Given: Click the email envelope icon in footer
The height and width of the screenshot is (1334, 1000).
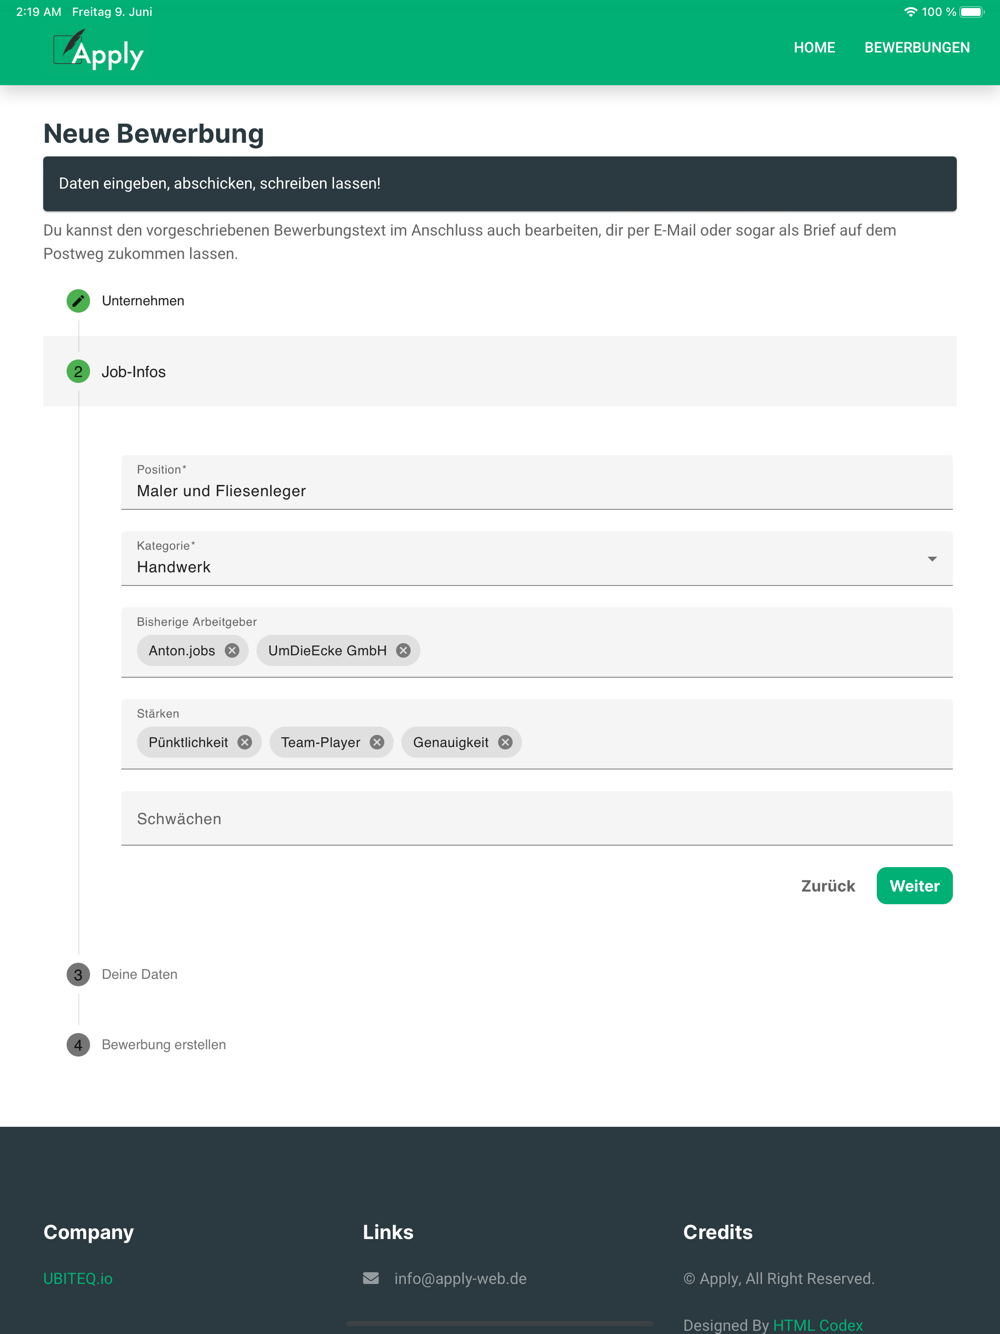Looking at the screenshot, I should 371,1278.
